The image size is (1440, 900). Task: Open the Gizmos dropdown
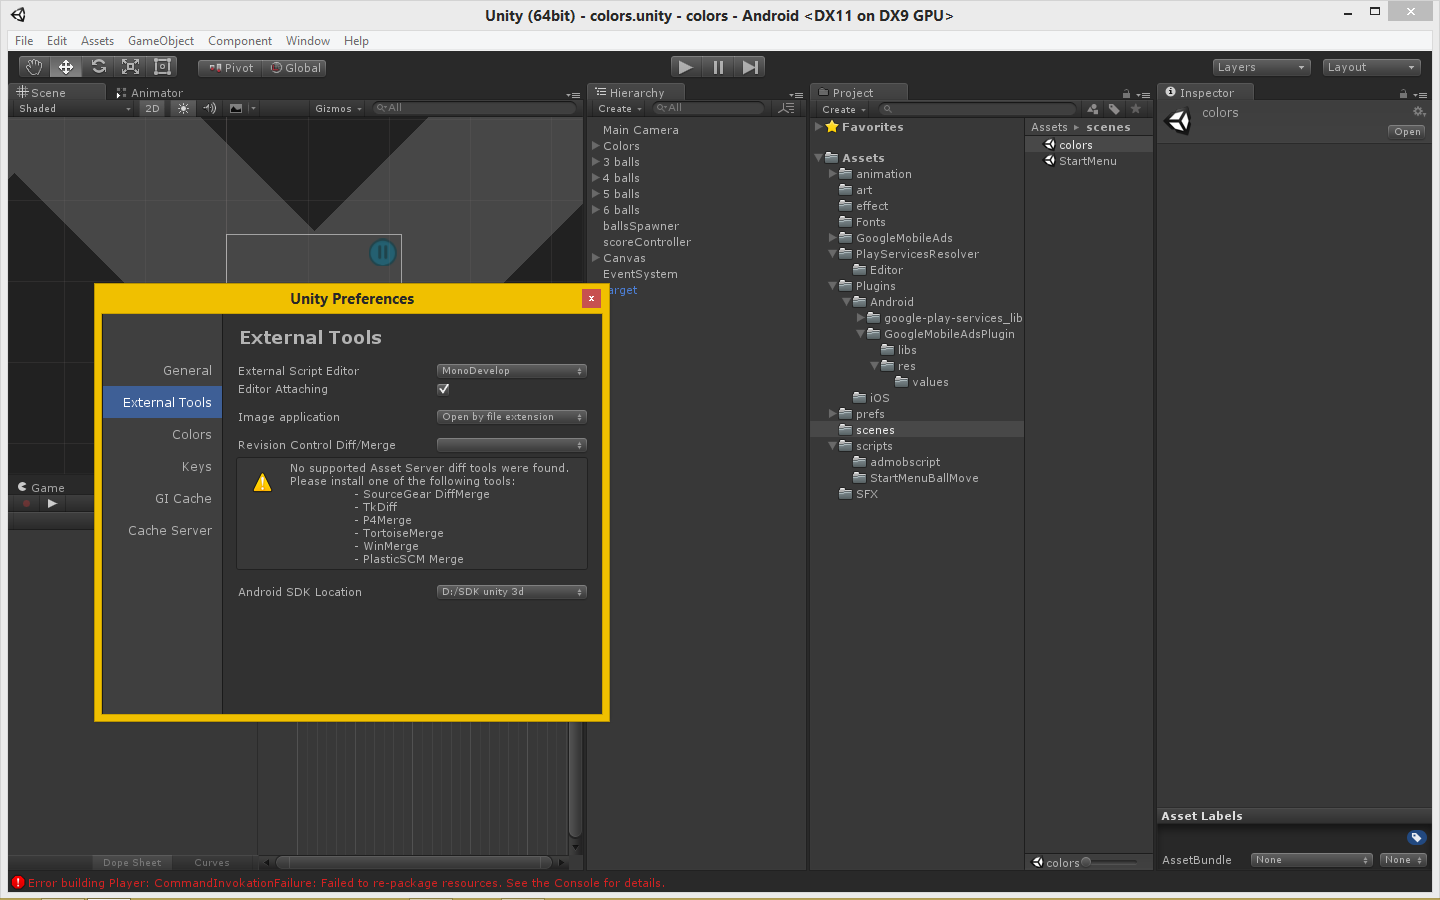[x=338, y=108]
